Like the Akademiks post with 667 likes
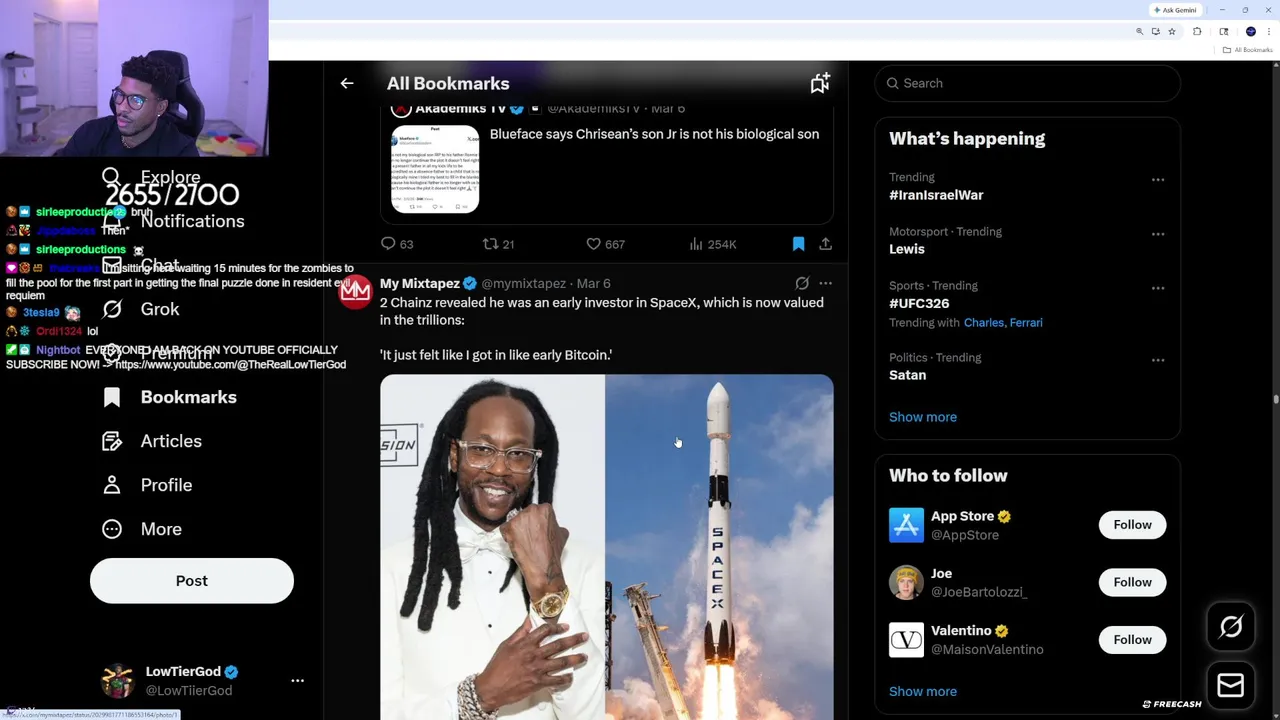 click(605, 244)
